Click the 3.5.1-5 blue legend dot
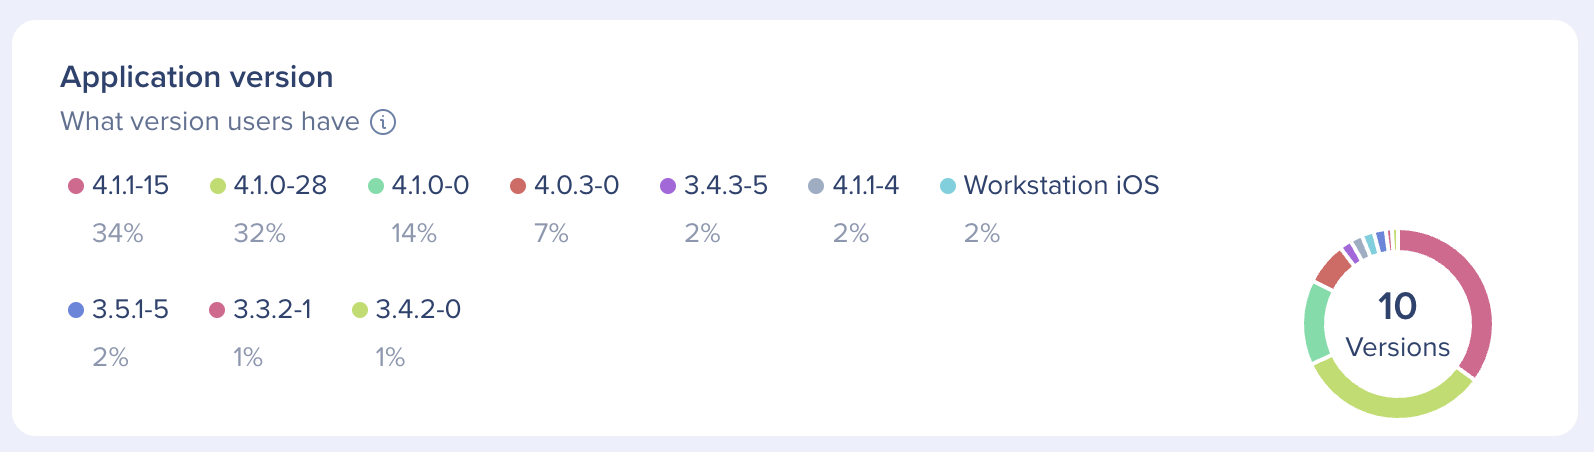 coord(75,310)
